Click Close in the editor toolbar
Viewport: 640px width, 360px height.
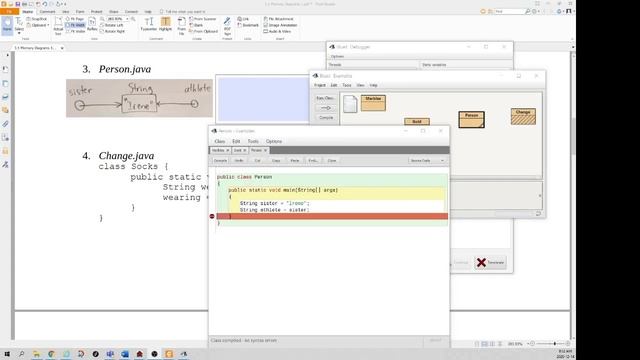(x=331, y=160)
